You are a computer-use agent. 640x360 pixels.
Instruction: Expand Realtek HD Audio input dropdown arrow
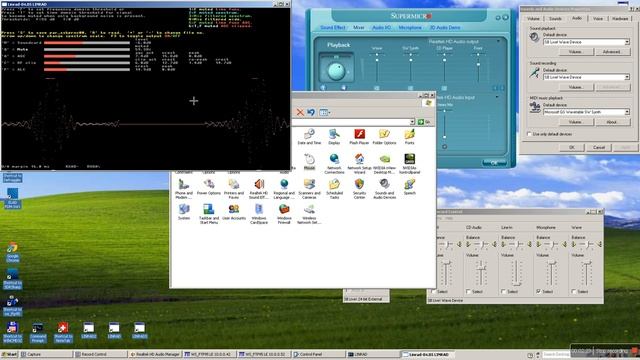[x=497, y=97]
